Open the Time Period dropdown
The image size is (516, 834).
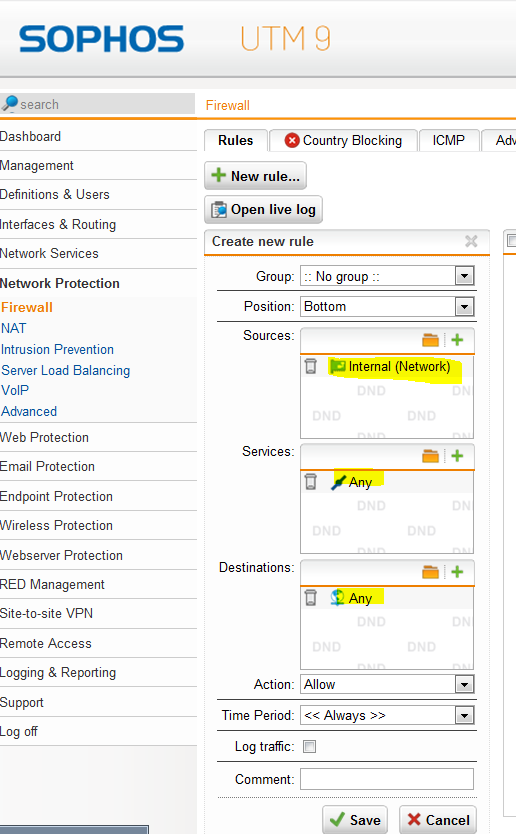464,715
